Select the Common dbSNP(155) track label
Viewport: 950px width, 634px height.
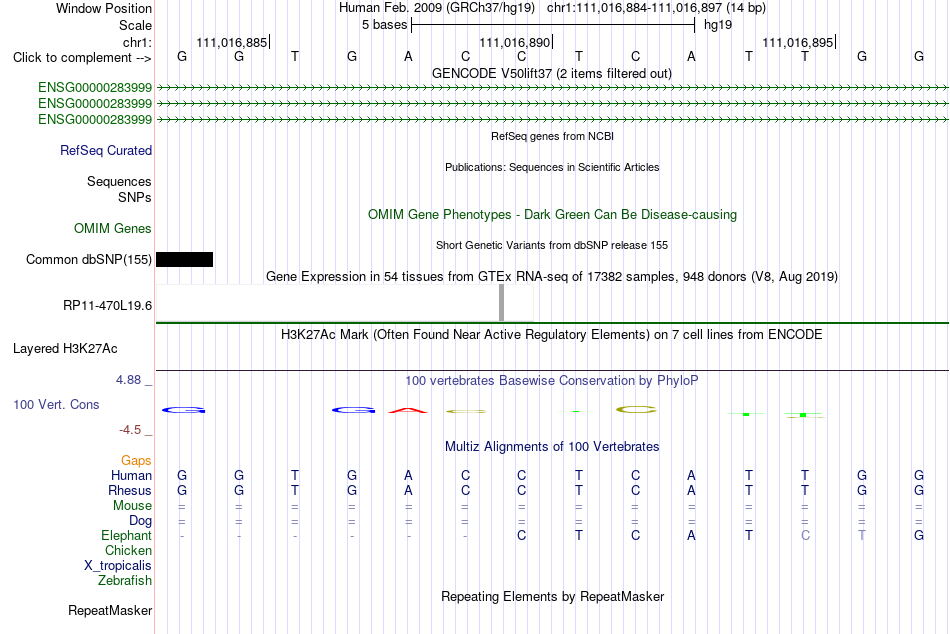tap(89, 259)
